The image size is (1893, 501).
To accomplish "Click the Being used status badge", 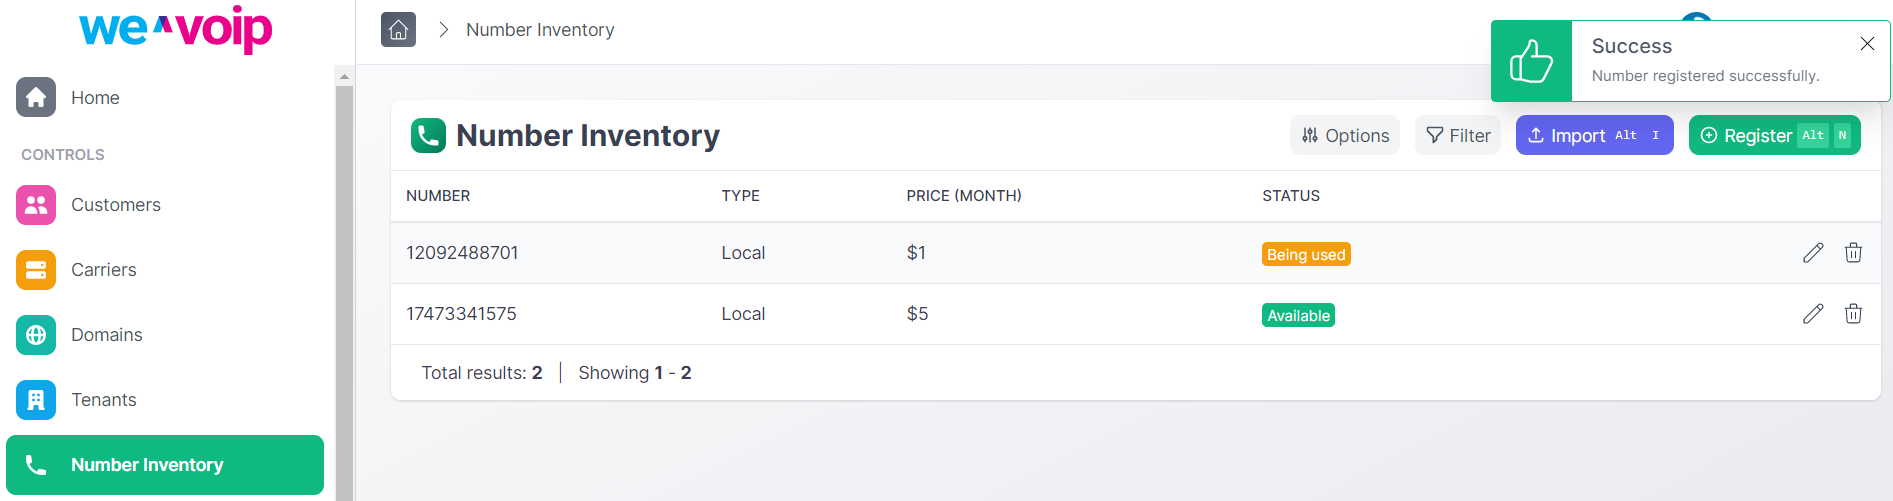I will (1306, 254).
